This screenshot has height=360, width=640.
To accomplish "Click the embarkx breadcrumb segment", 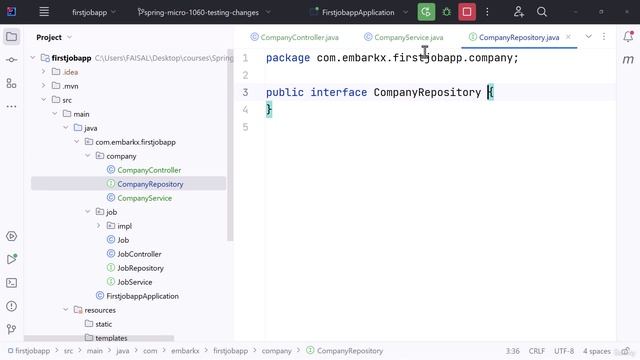I will pos(185,351).
